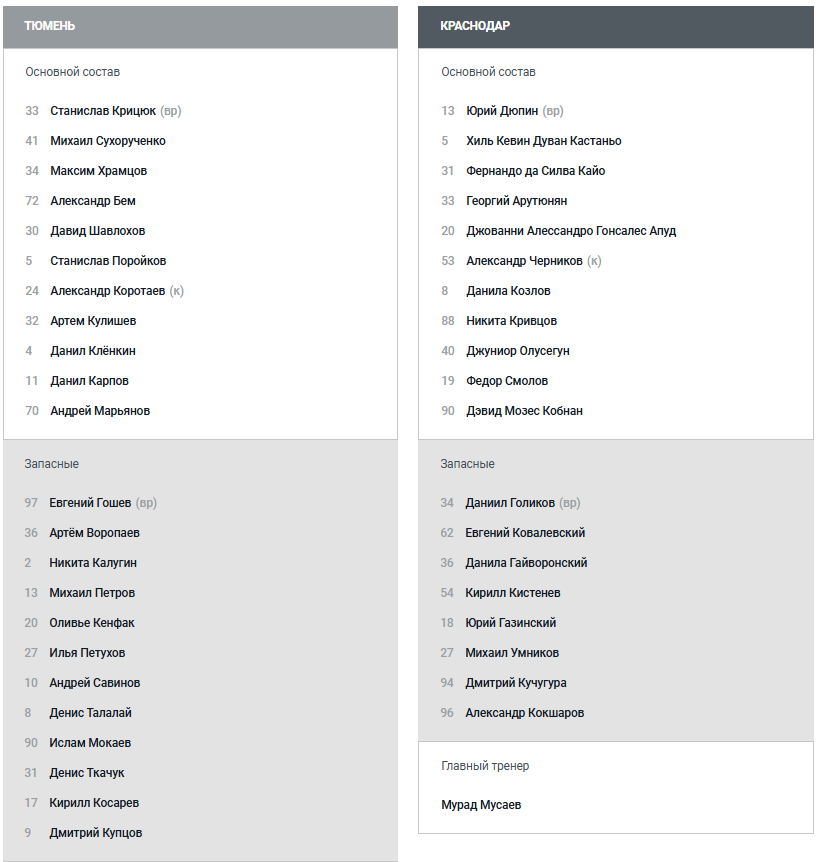
Task: Open Федор Смолов player page
Action: tap(507, 381)
